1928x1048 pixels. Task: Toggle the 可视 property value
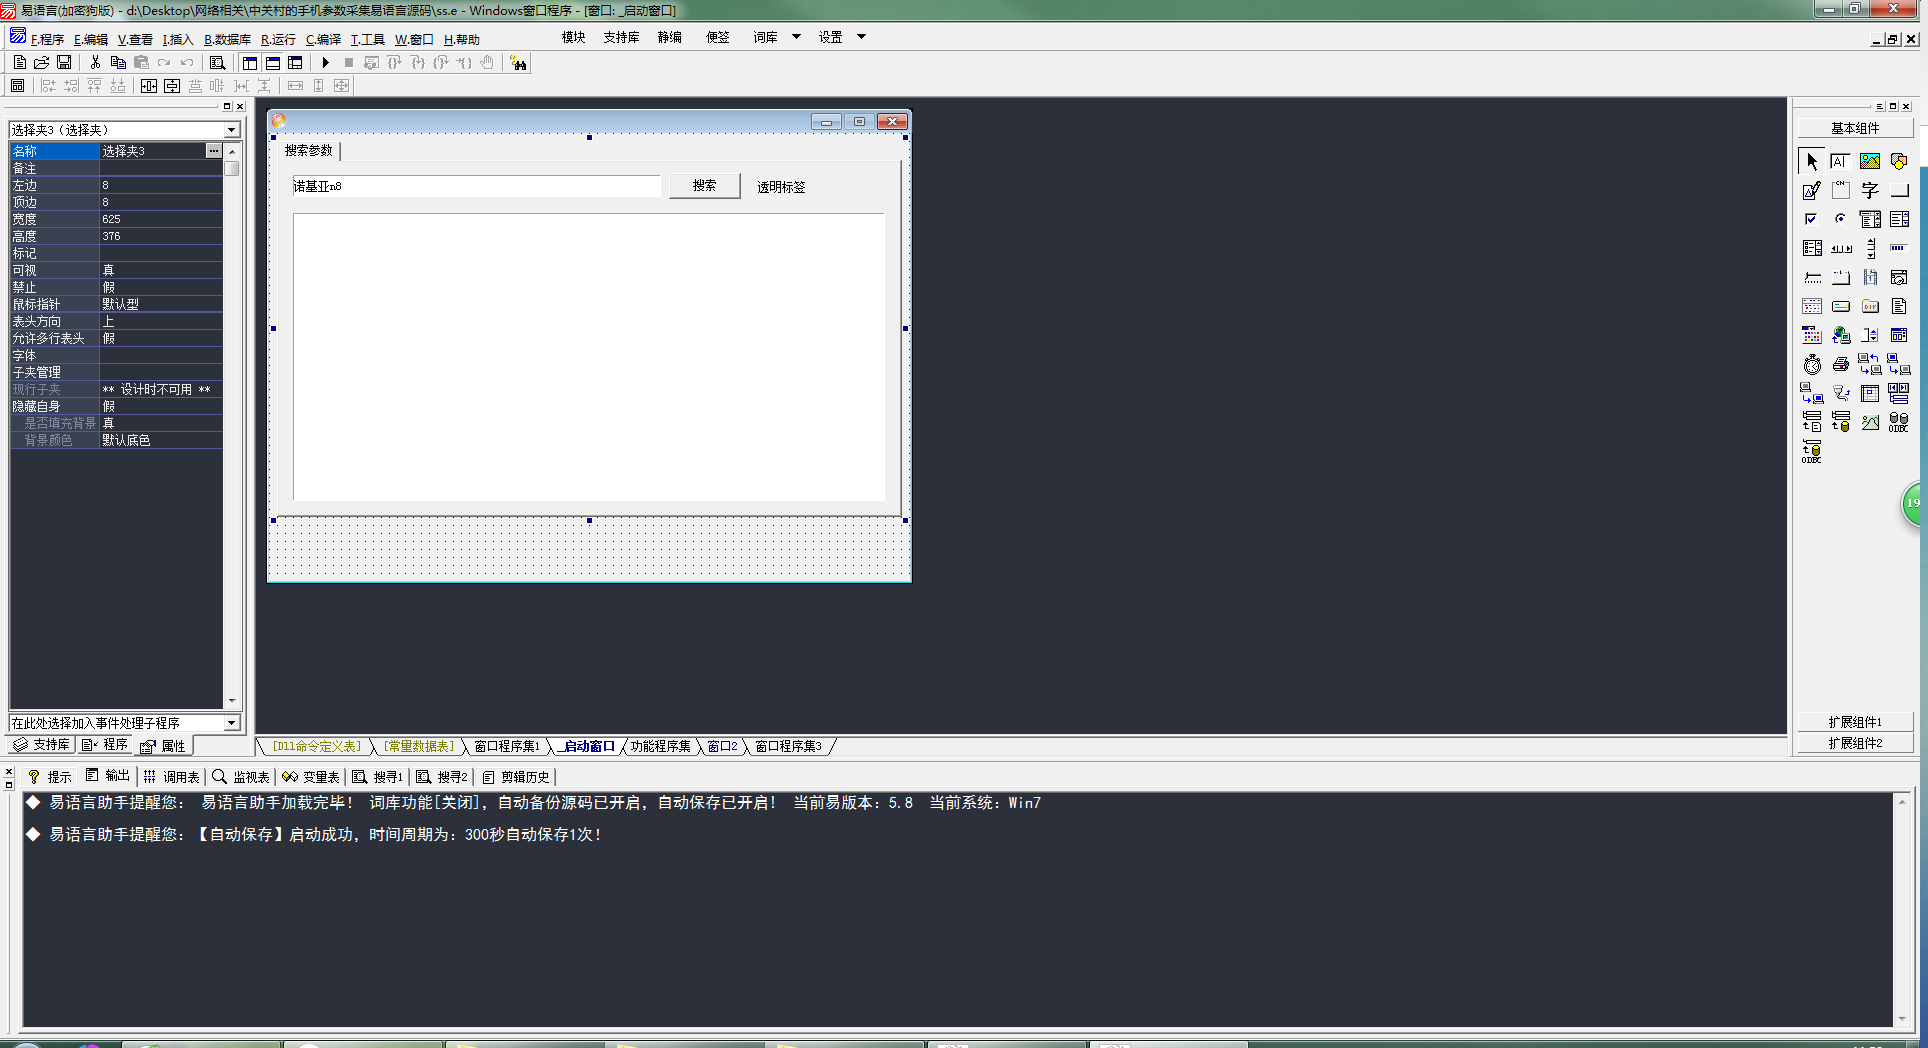click(x=160, y=270)
